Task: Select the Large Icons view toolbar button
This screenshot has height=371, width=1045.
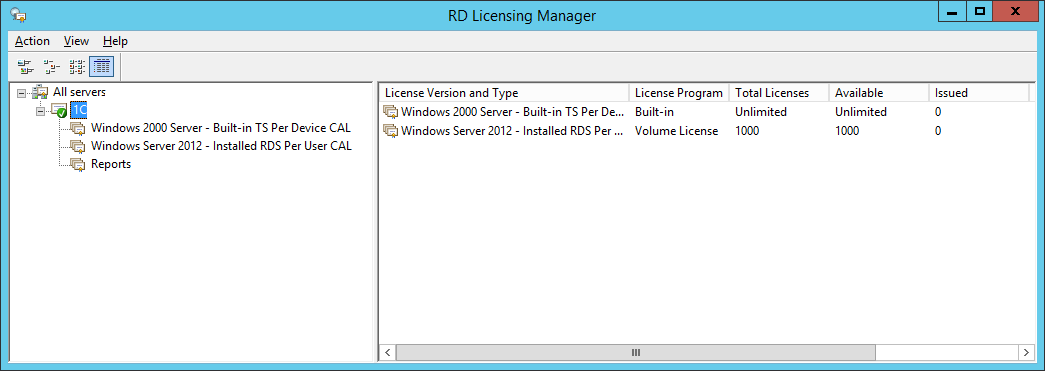Action: [26, 67]
